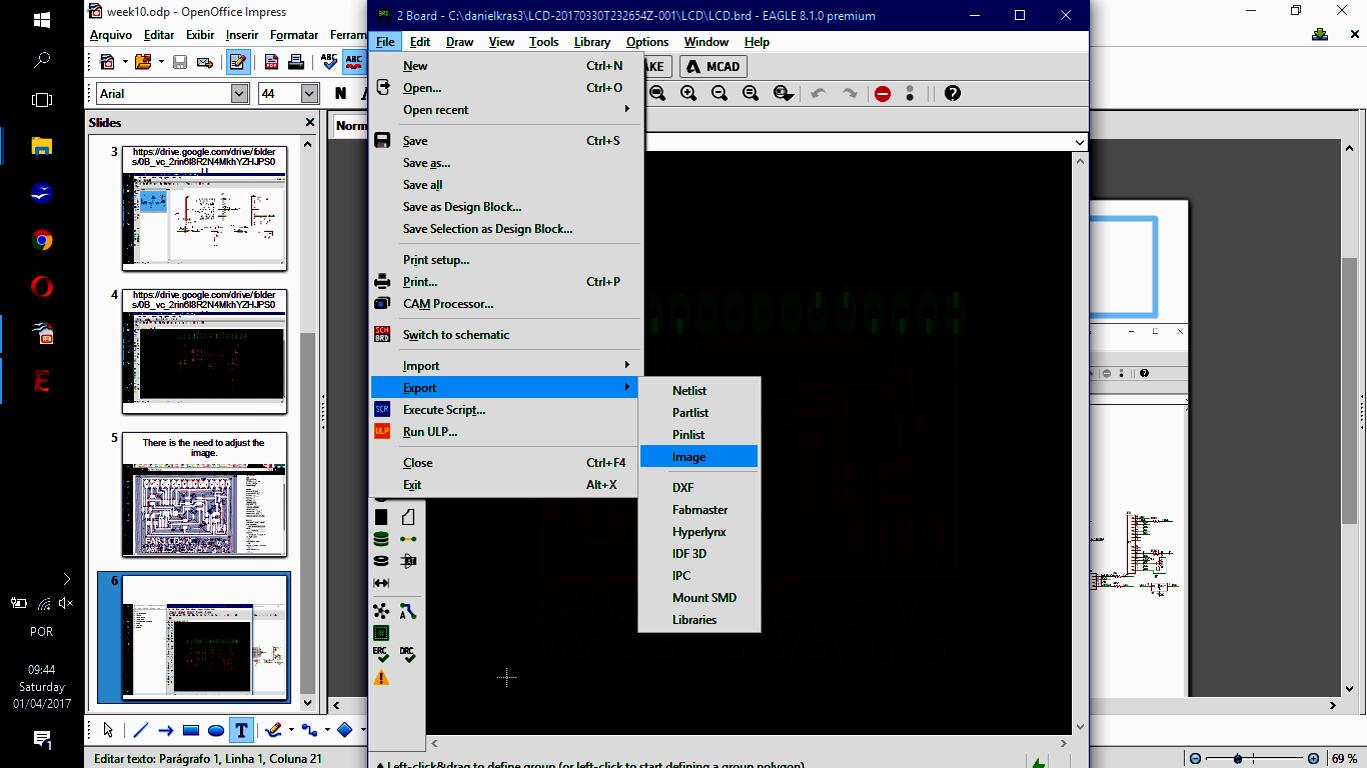Open the Errors warning triangle tool
The image size is (1367, 768).
(381, 678)
